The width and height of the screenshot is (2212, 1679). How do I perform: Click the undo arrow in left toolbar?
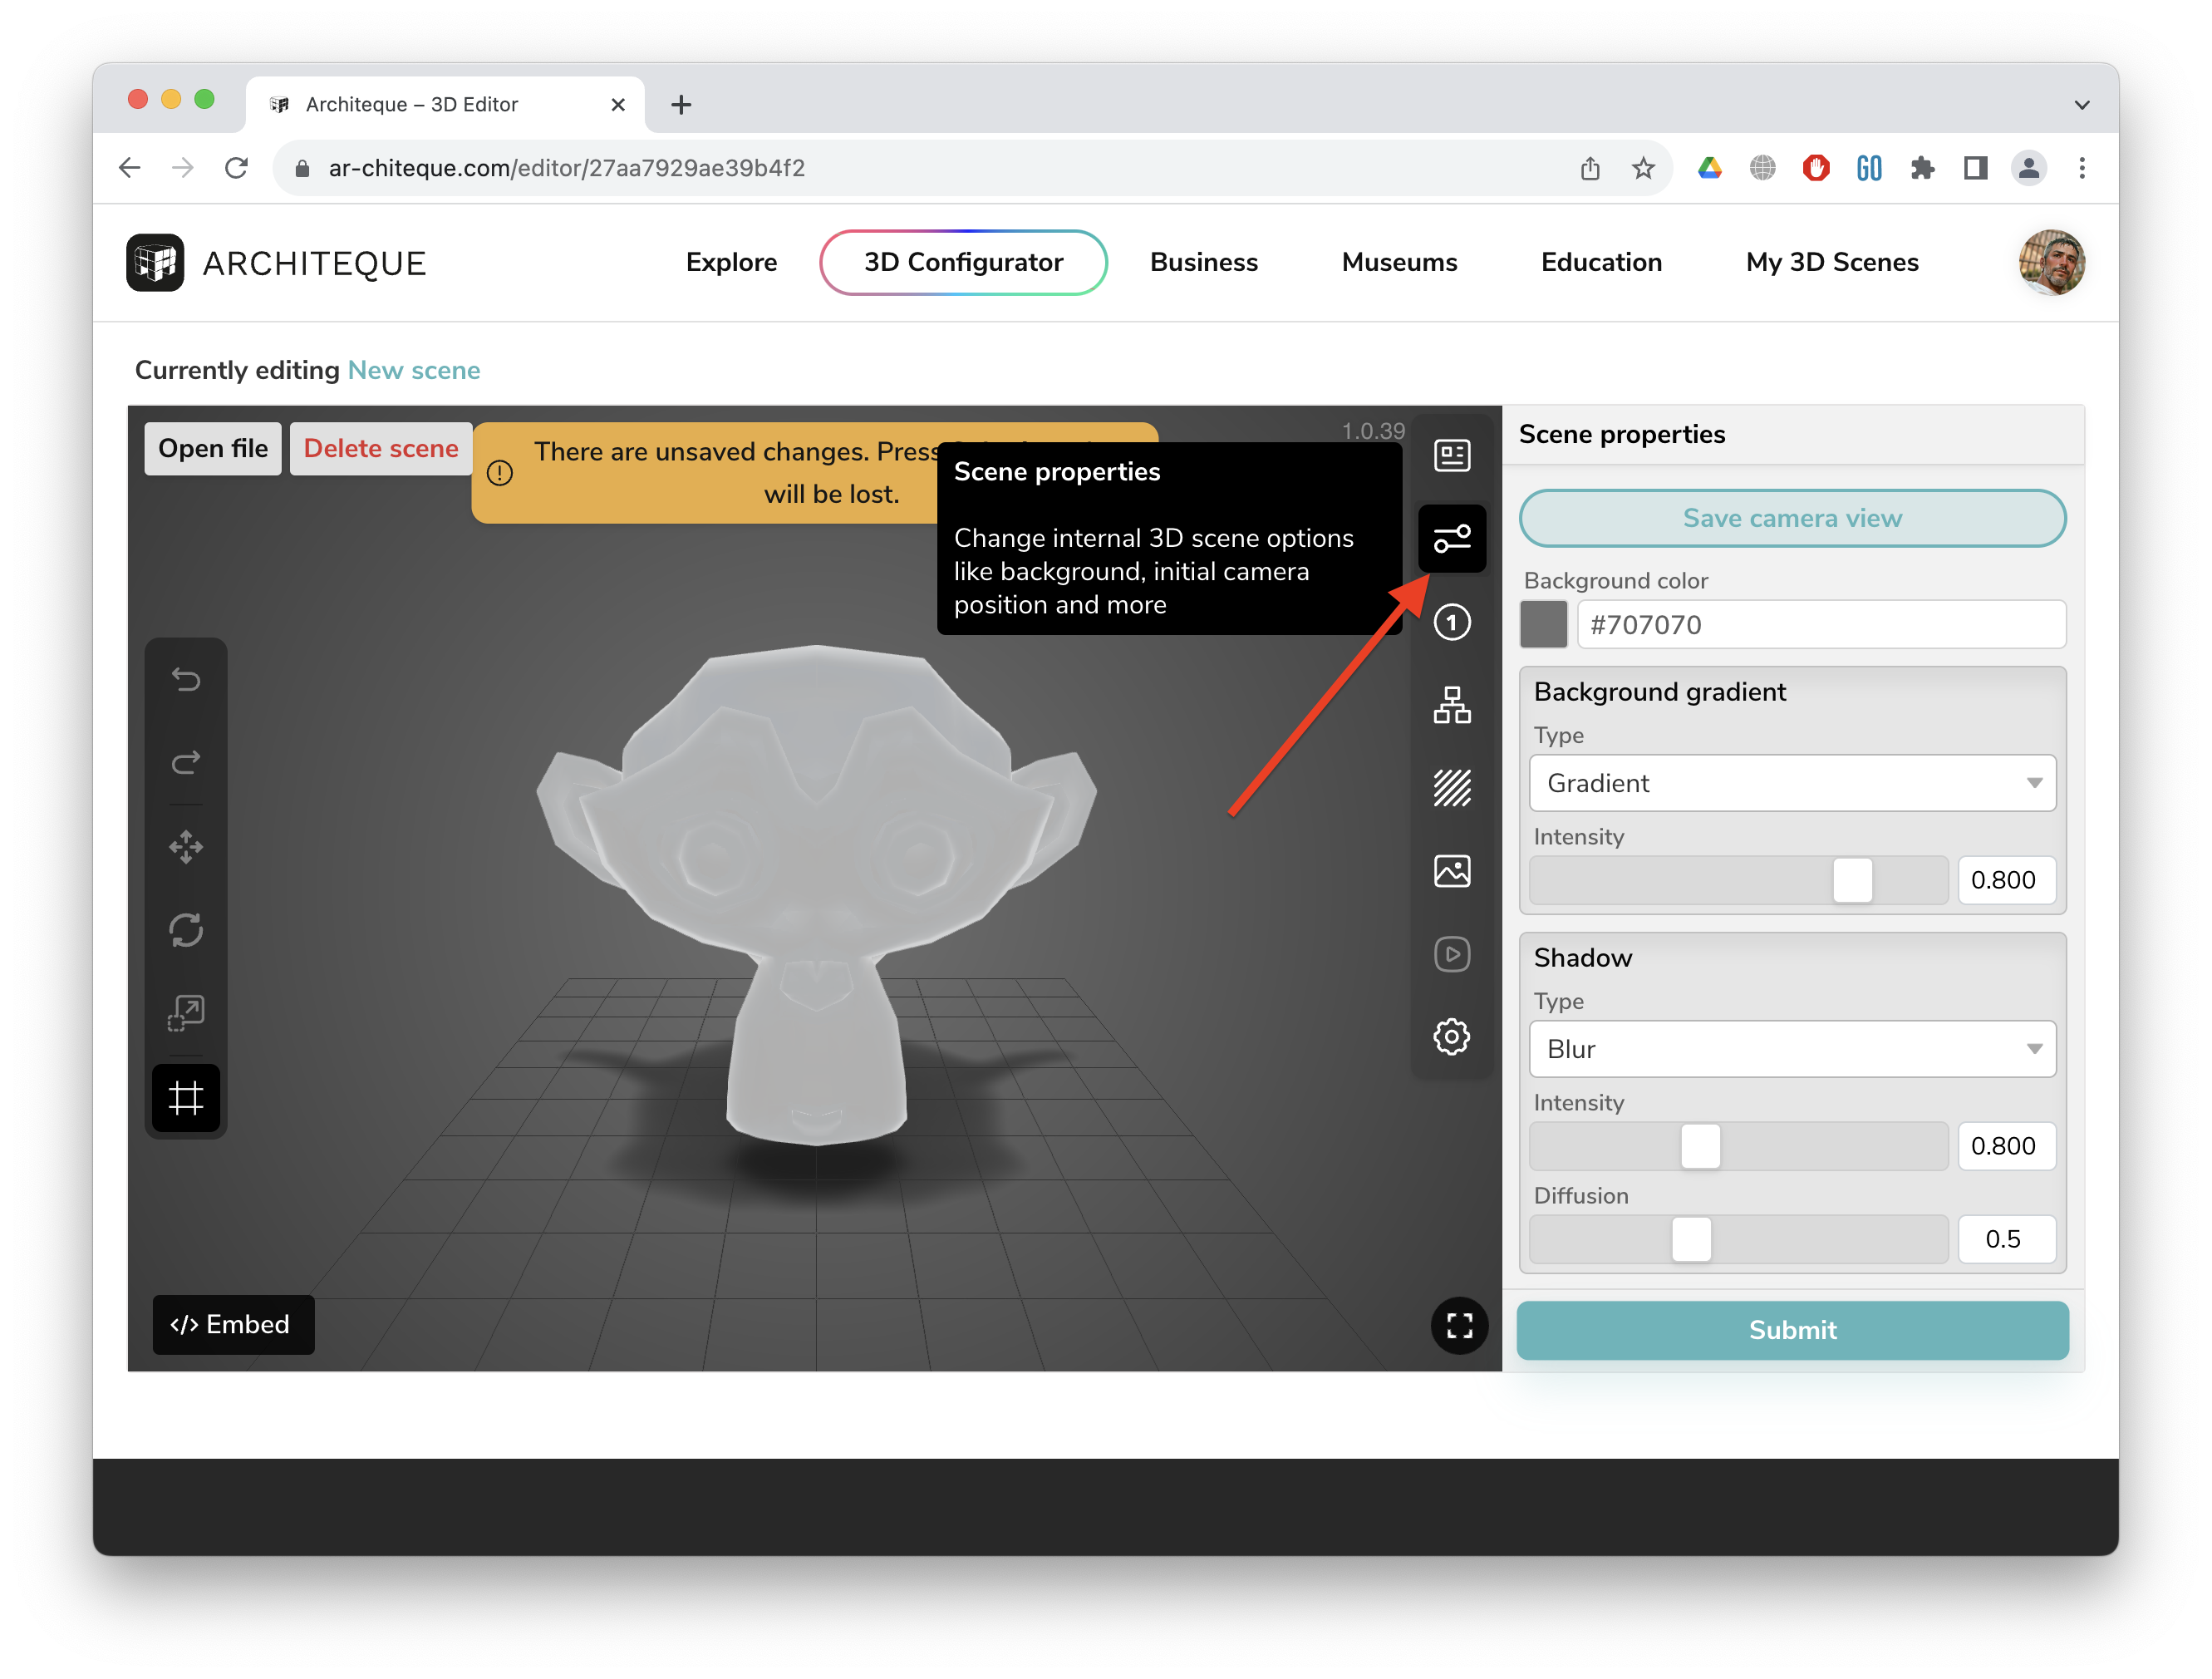[x=186, y=680]
